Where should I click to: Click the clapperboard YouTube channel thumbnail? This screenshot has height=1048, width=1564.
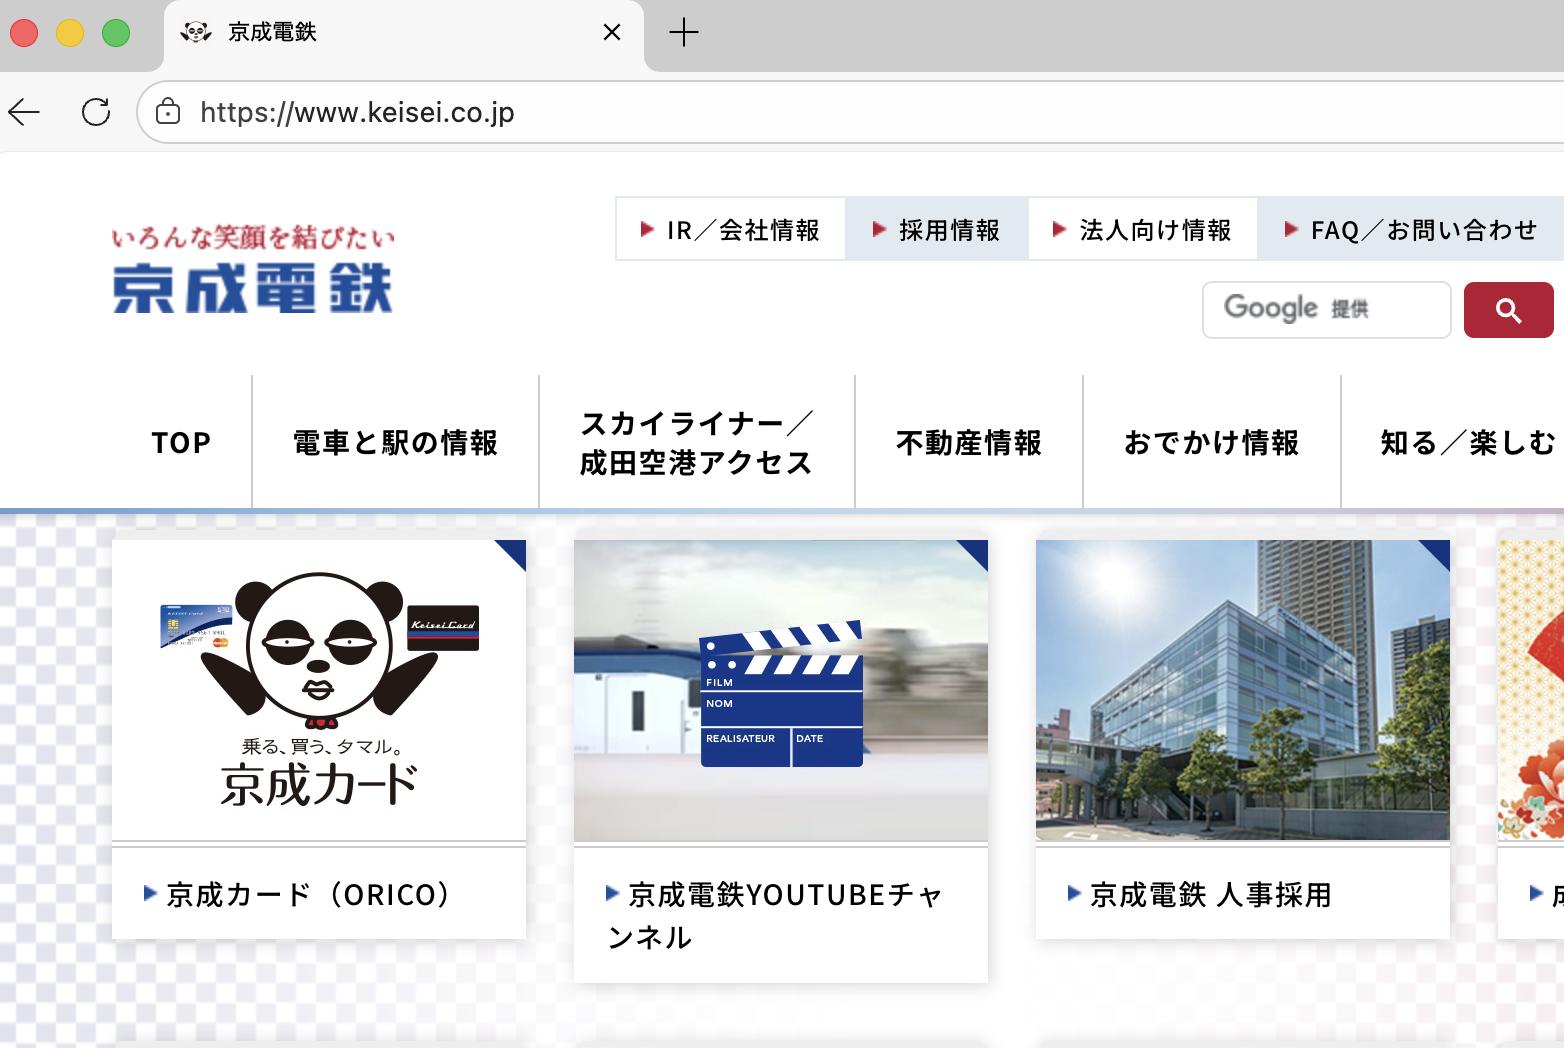tap(780, 691)
